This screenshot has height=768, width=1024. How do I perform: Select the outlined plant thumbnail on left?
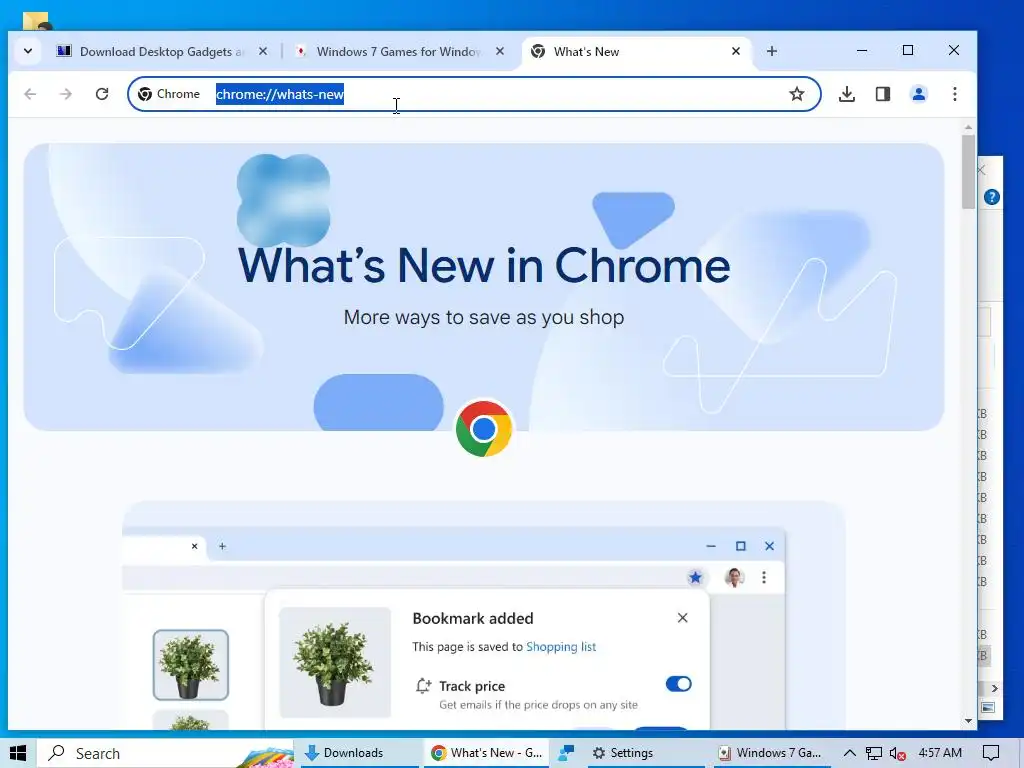point(191,665)
